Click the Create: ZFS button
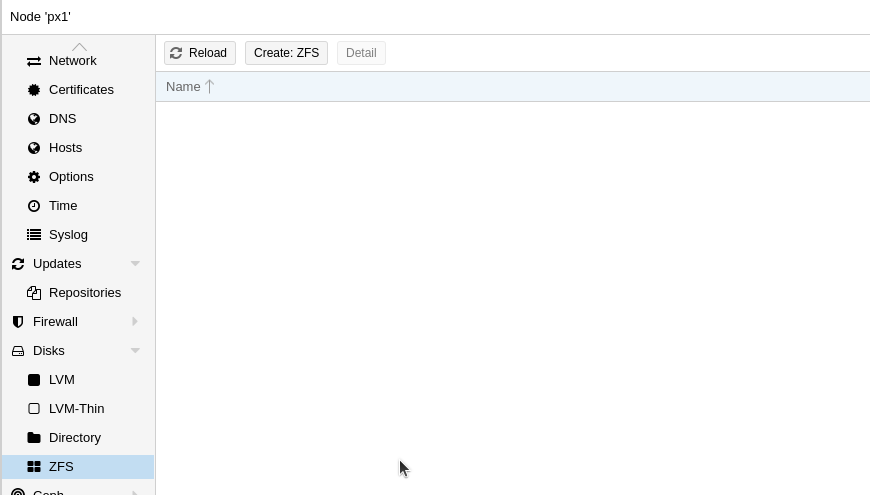The width and height of the screenshot is (870, 495). click(x=286, y=53)
